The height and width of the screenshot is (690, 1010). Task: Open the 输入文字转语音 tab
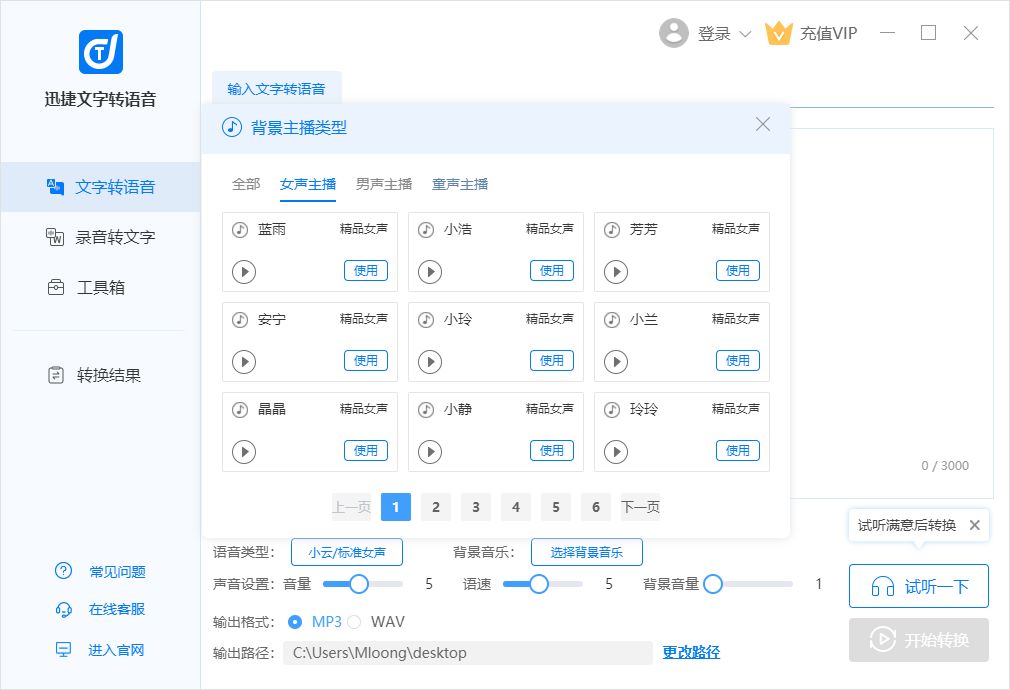(276, 89)
